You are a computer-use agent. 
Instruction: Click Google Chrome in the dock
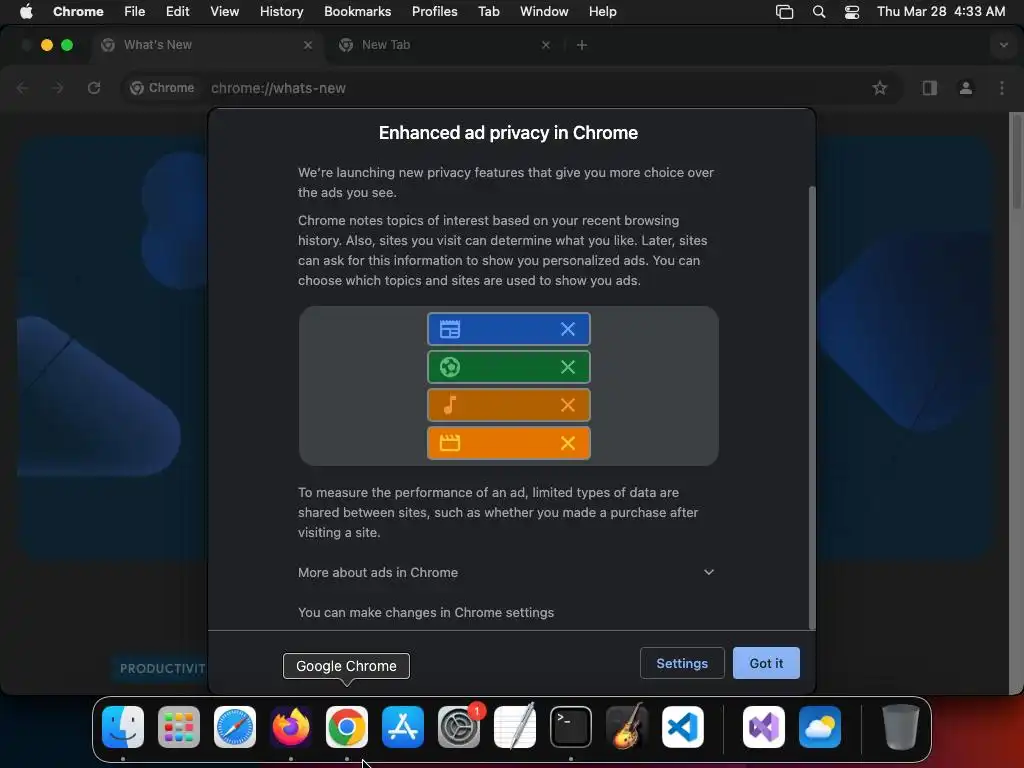pyautogui.click(x=347, y=727)
